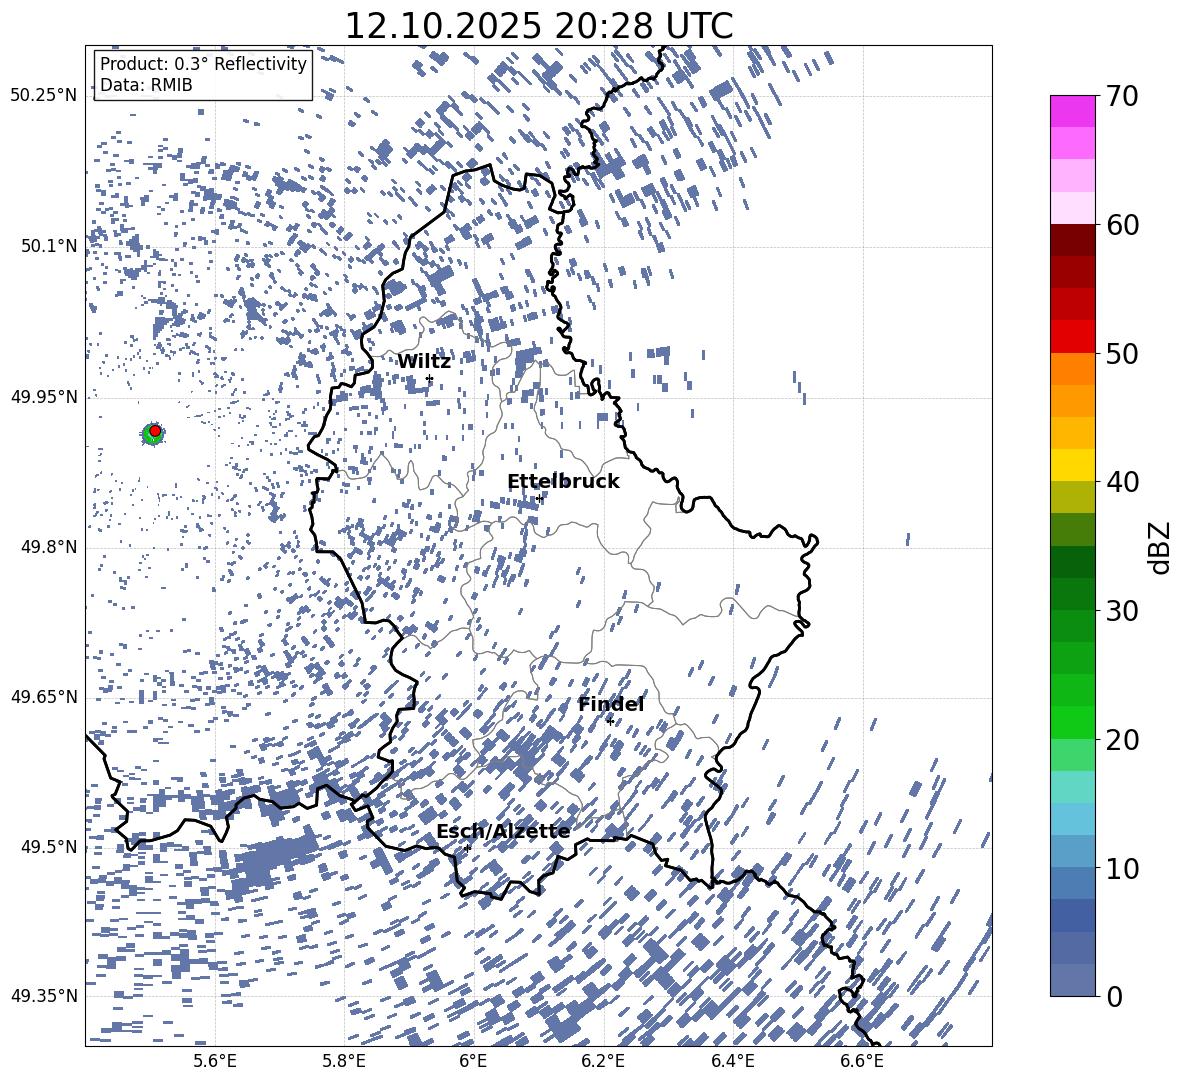1184x1081 pixels.
Task: Click the 49.95°N latitude label
Action: [x=44, y=397]
